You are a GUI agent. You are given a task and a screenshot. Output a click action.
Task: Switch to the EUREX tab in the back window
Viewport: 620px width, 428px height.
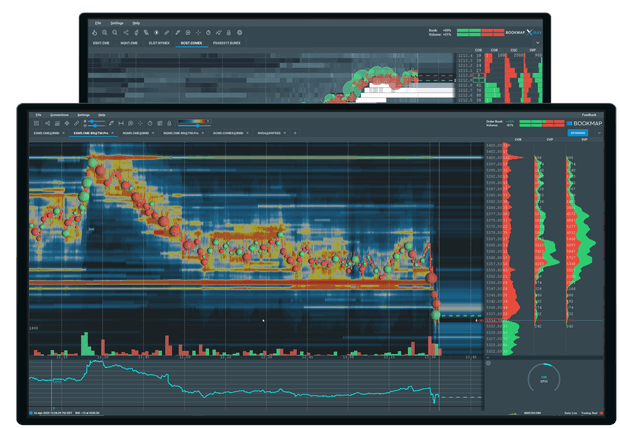[227, 43]
